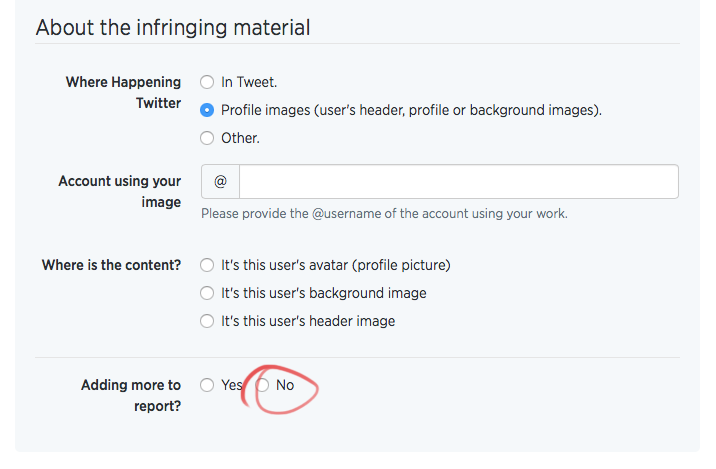Select the "Profile images" radio option
Image resolution: width=716 pixels, height=469 pixels.
coord(207,110)
